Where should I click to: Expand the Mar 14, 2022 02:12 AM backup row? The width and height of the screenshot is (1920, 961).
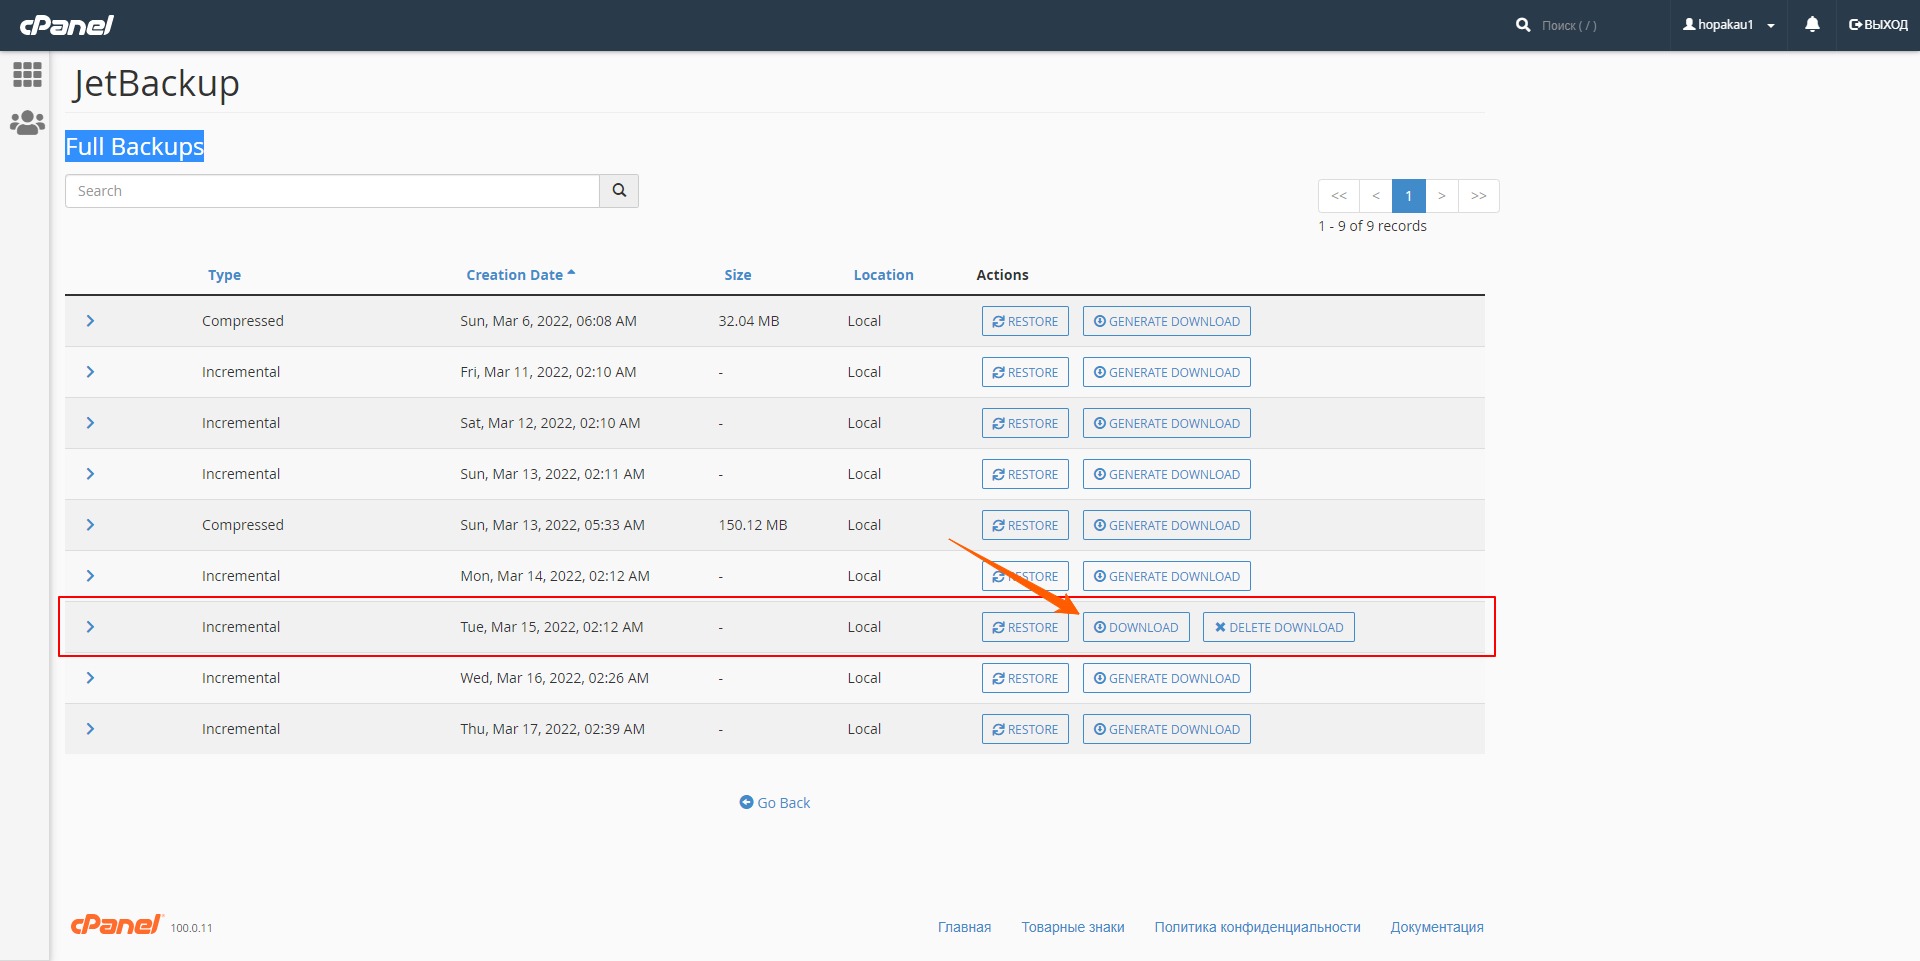click(x=90, y=576)
